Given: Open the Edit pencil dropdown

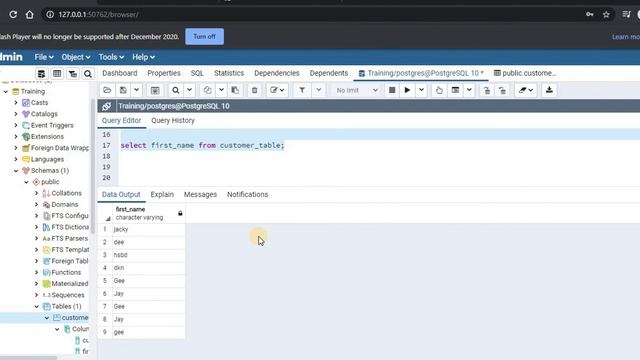Looking at the screenshot, I should [x=277, y=90].
